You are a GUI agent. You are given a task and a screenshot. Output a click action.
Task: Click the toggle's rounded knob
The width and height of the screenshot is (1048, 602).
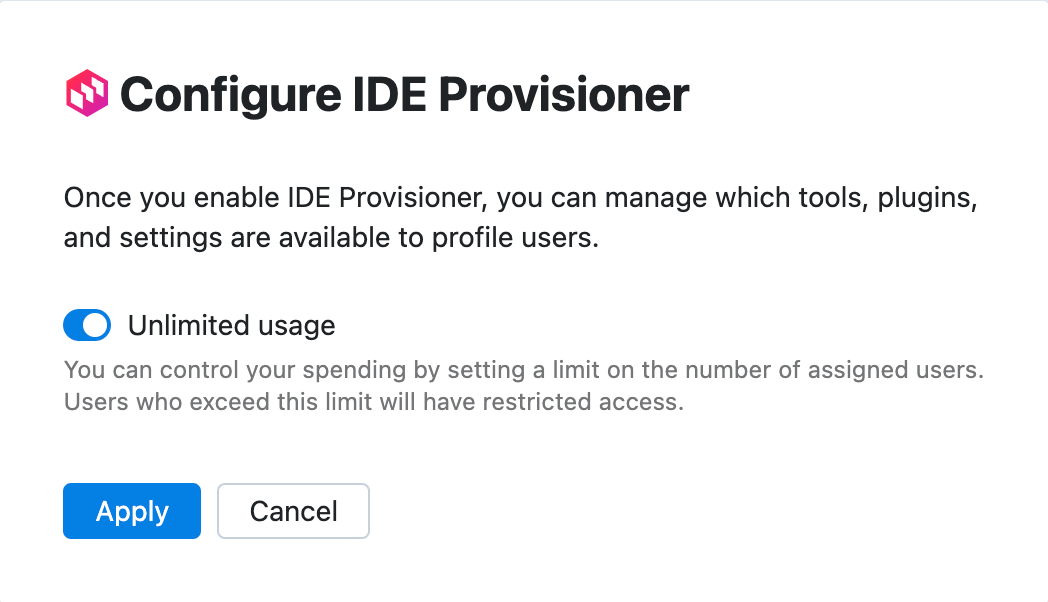pos(97,325)
